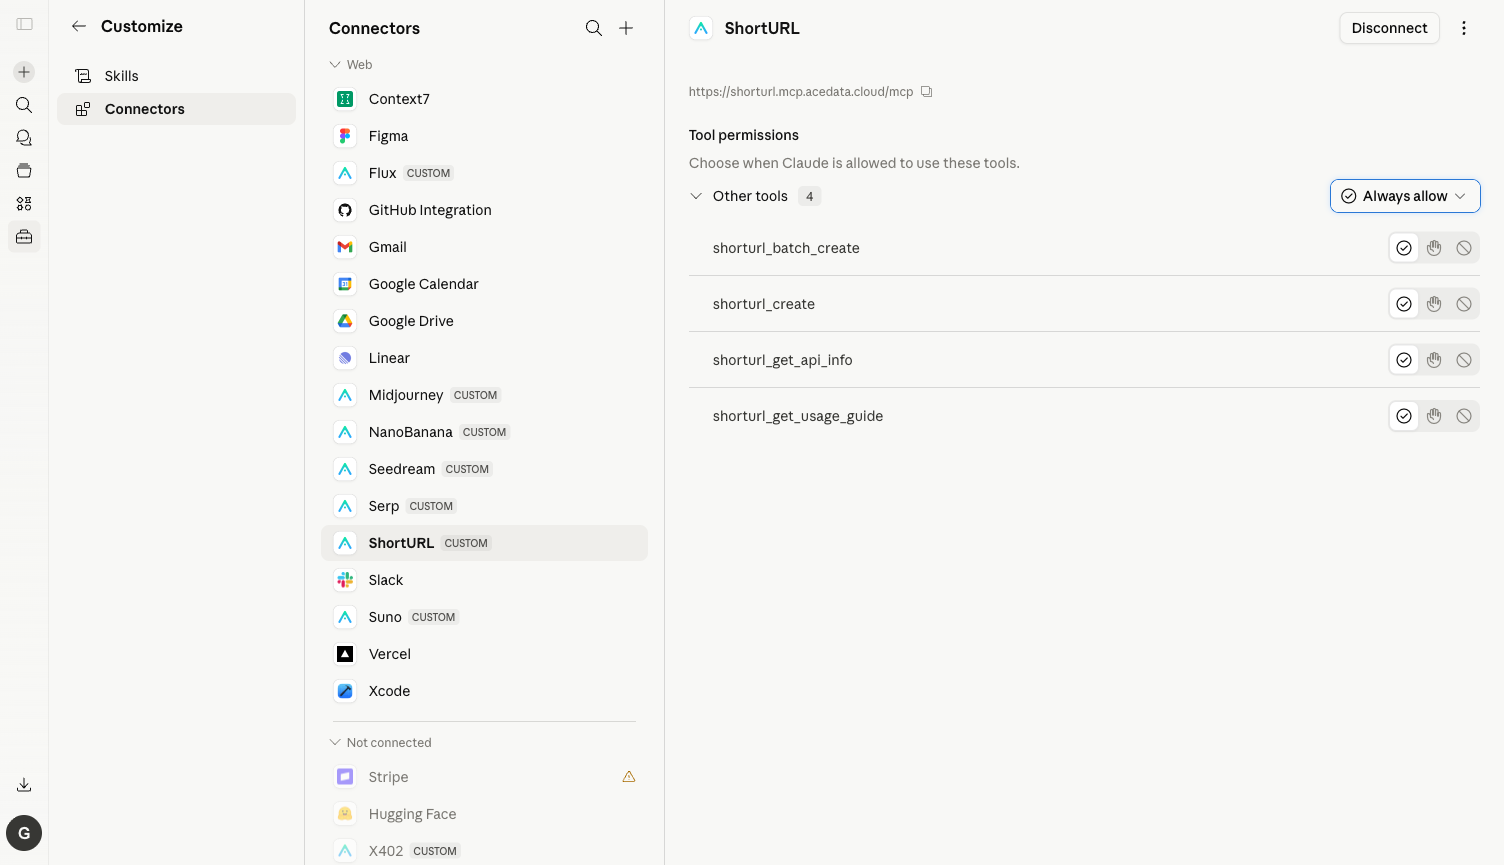Collapse the Not connected group

tap(335, 743)
